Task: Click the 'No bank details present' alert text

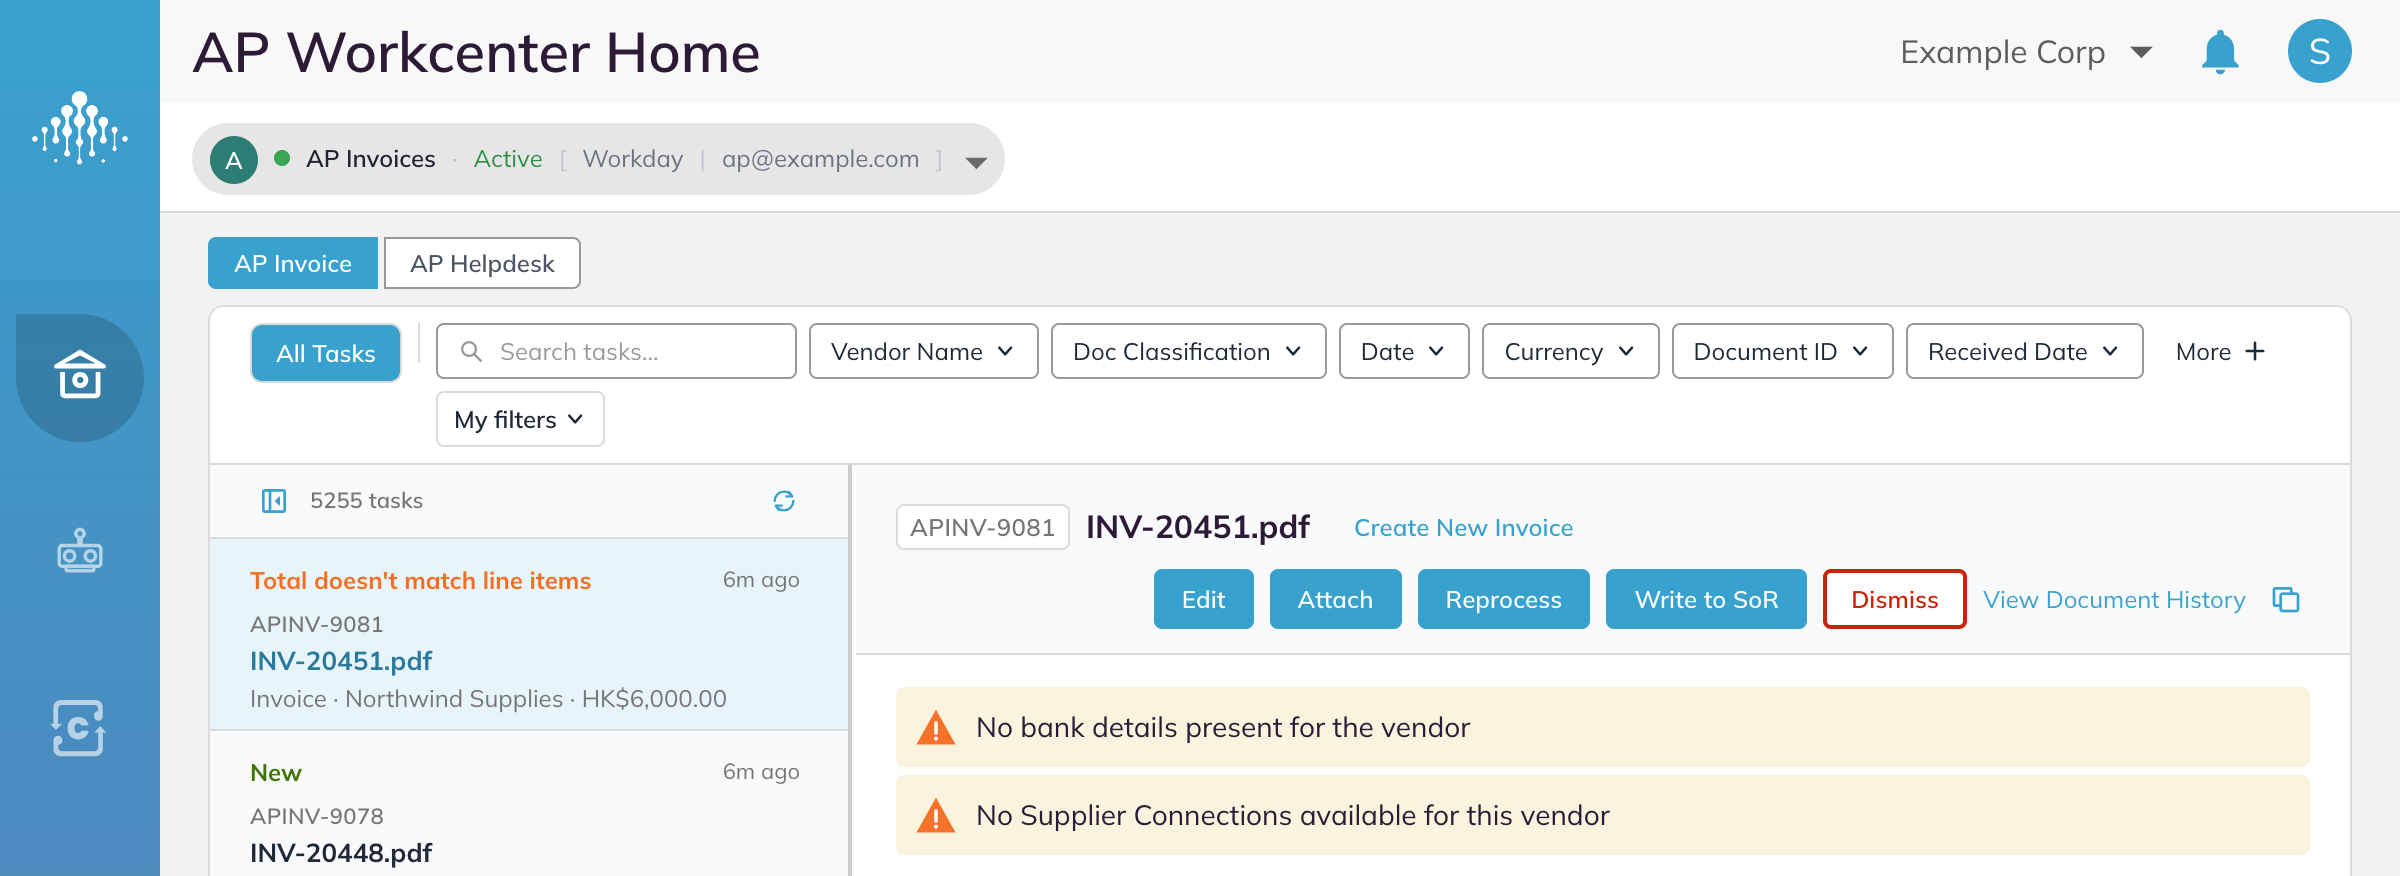Action: (x=1223, y=727)
